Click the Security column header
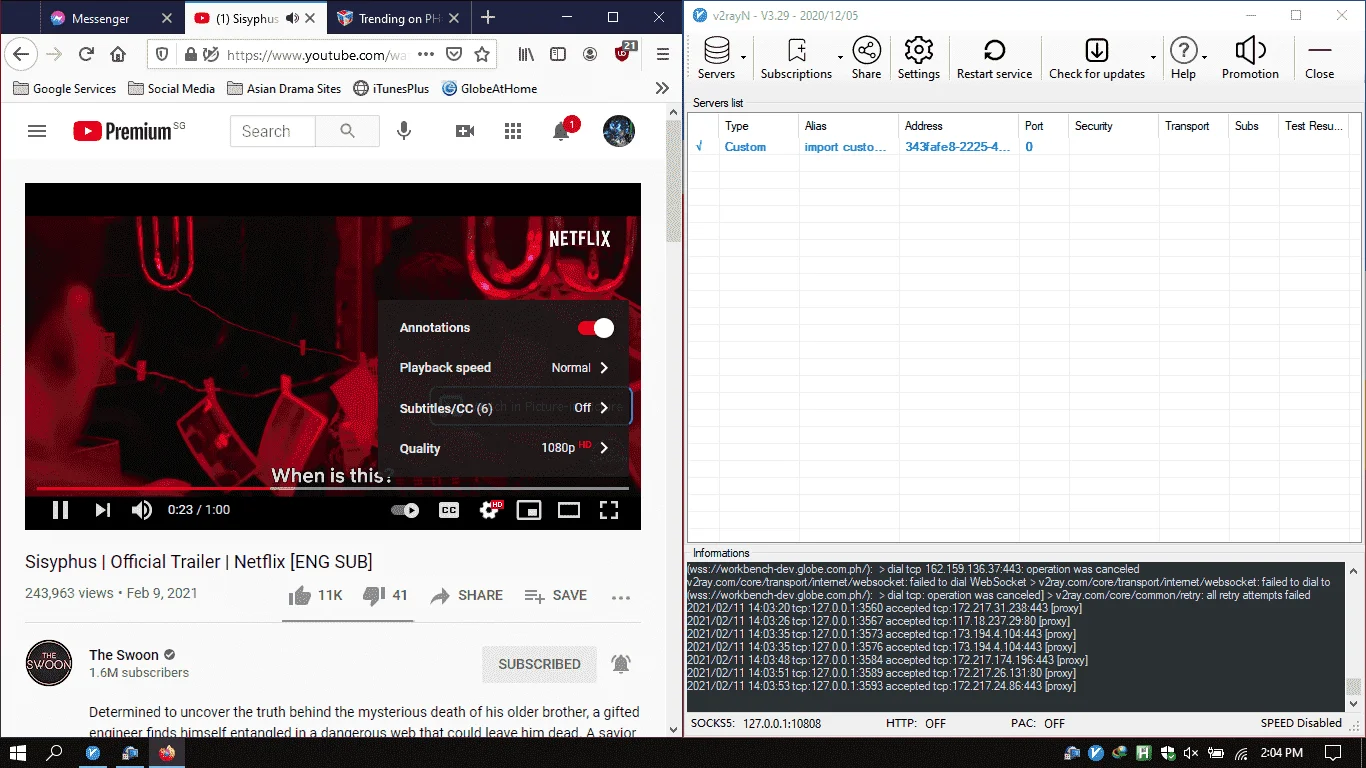 coord(1113,126)
